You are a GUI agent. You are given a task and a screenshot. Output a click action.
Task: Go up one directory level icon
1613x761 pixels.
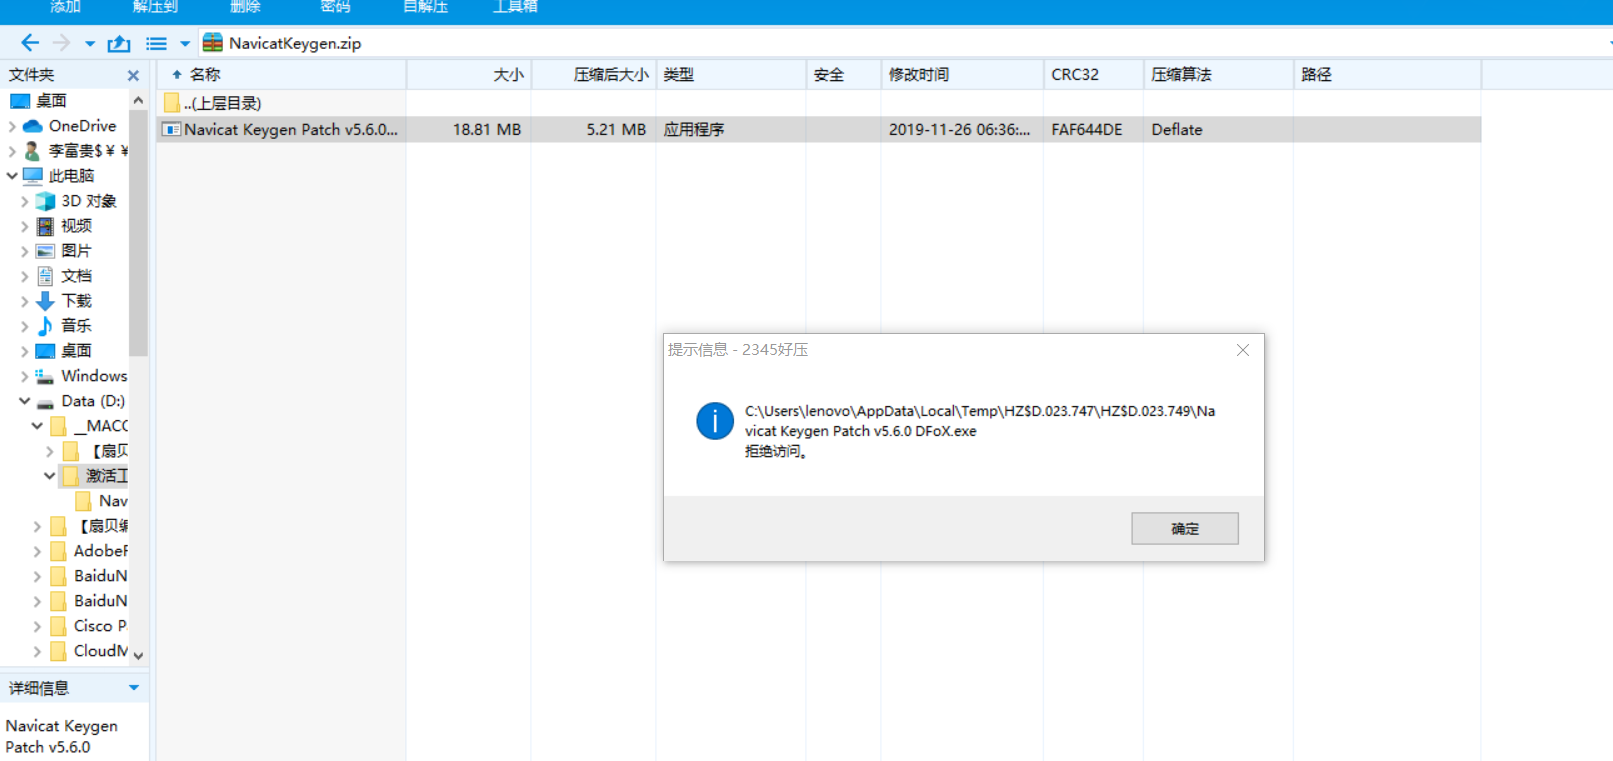pos(119,43)
